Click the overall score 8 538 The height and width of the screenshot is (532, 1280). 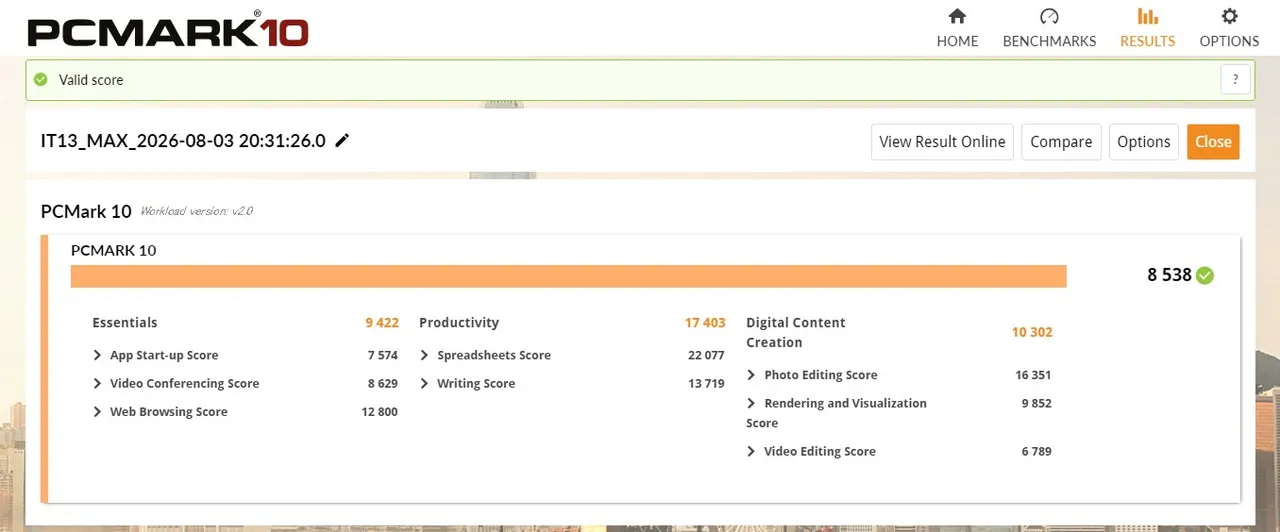(x=1169, y=275)
